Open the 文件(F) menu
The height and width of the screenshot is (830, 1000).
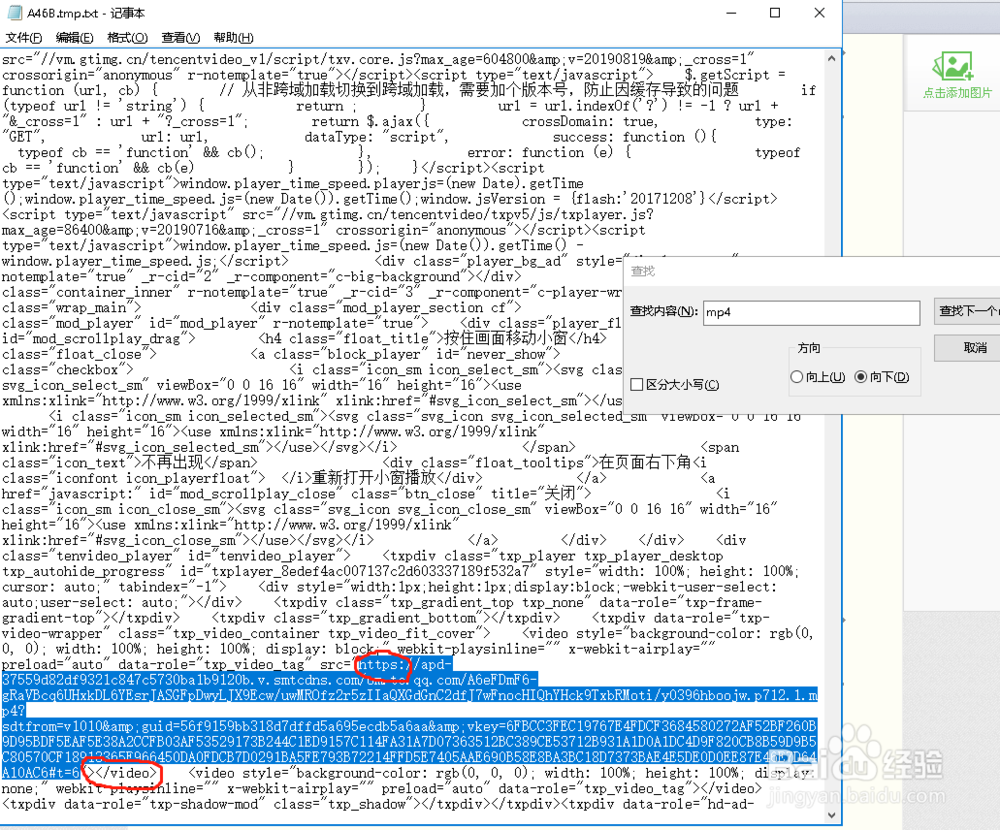[24, 38]
